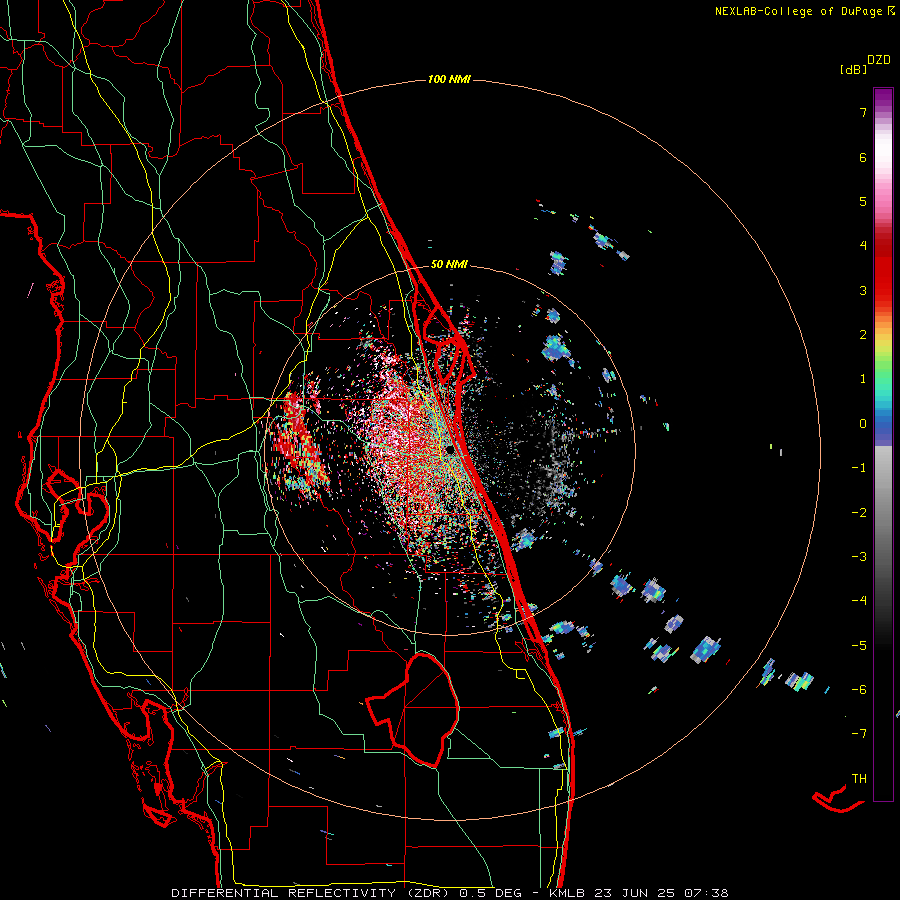The width and height of the screenshot is (900, 900).
Task: Click the "-5" value on the color scale
Action: pyautogui.click(x=859, y=646)
